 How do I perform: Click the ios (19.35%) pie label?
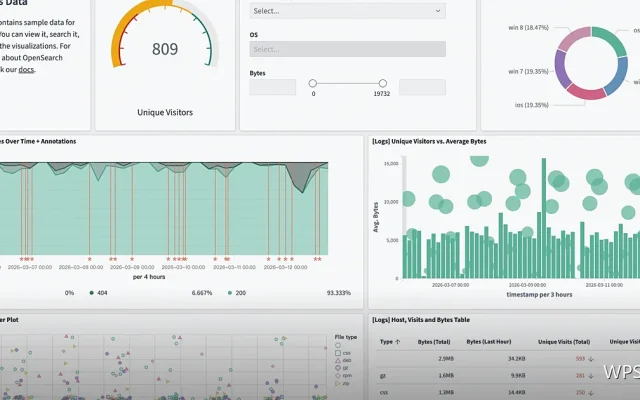click(531, 105)
